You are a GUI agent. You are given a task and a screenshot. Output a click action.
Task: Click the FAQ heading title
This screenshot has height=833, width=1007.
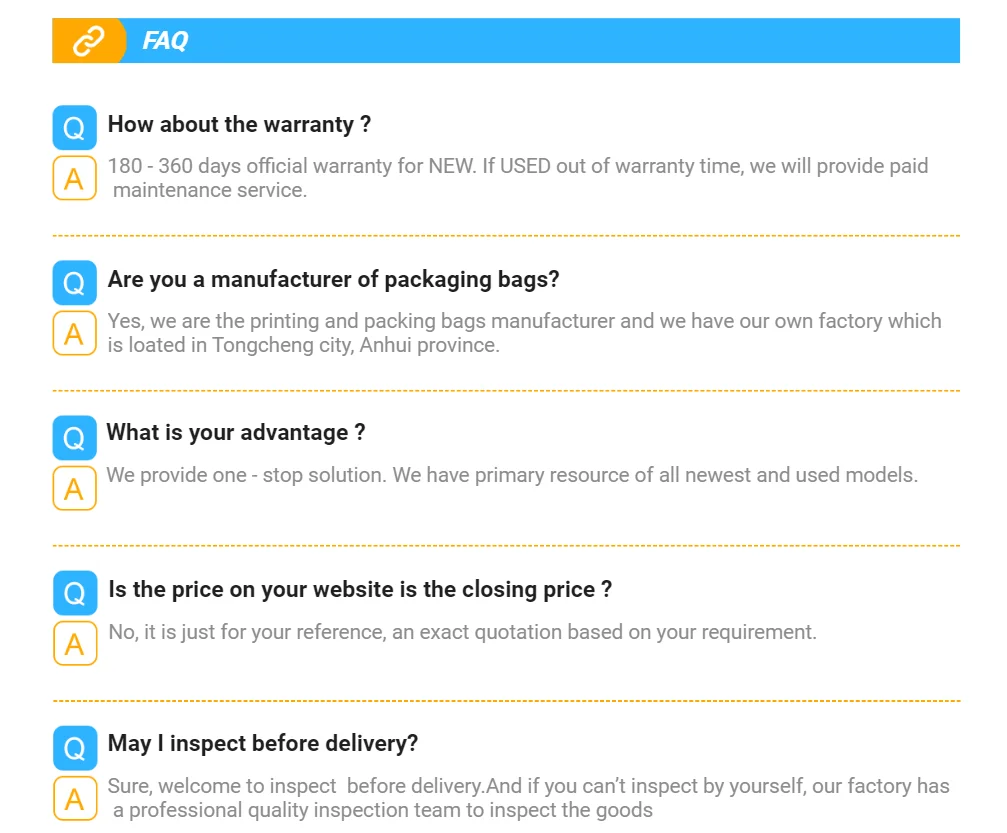[x=165, y=41]
